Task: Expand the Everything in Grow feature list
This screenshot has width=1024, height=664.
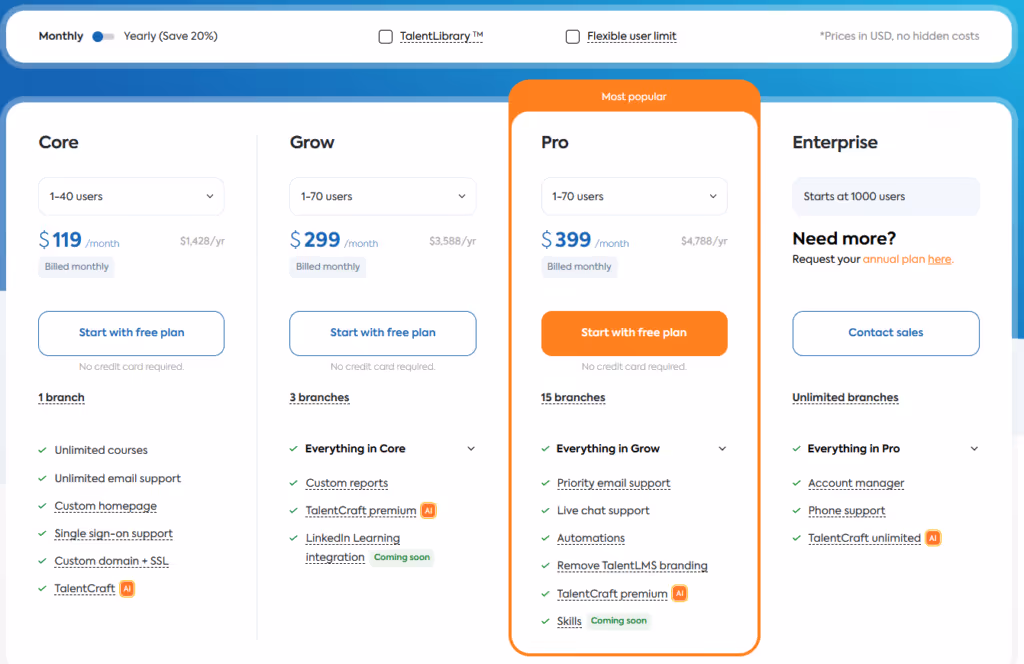Action: [722, 448]
